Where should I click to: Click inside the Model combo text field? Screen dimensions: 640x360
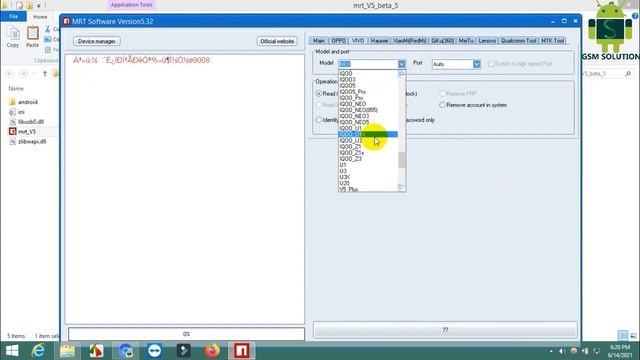tap(368, 64)
